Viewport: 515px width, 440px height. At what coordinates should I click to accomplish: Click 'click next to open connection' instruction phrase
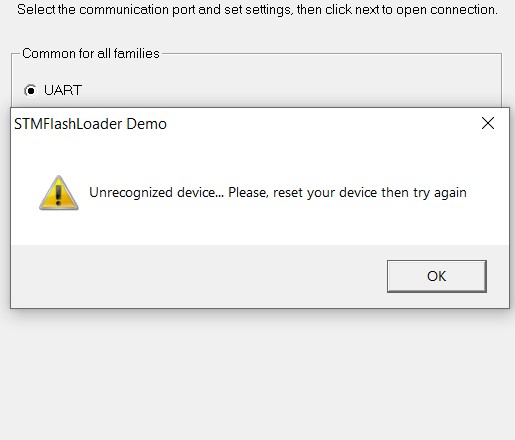click(411, 10)
